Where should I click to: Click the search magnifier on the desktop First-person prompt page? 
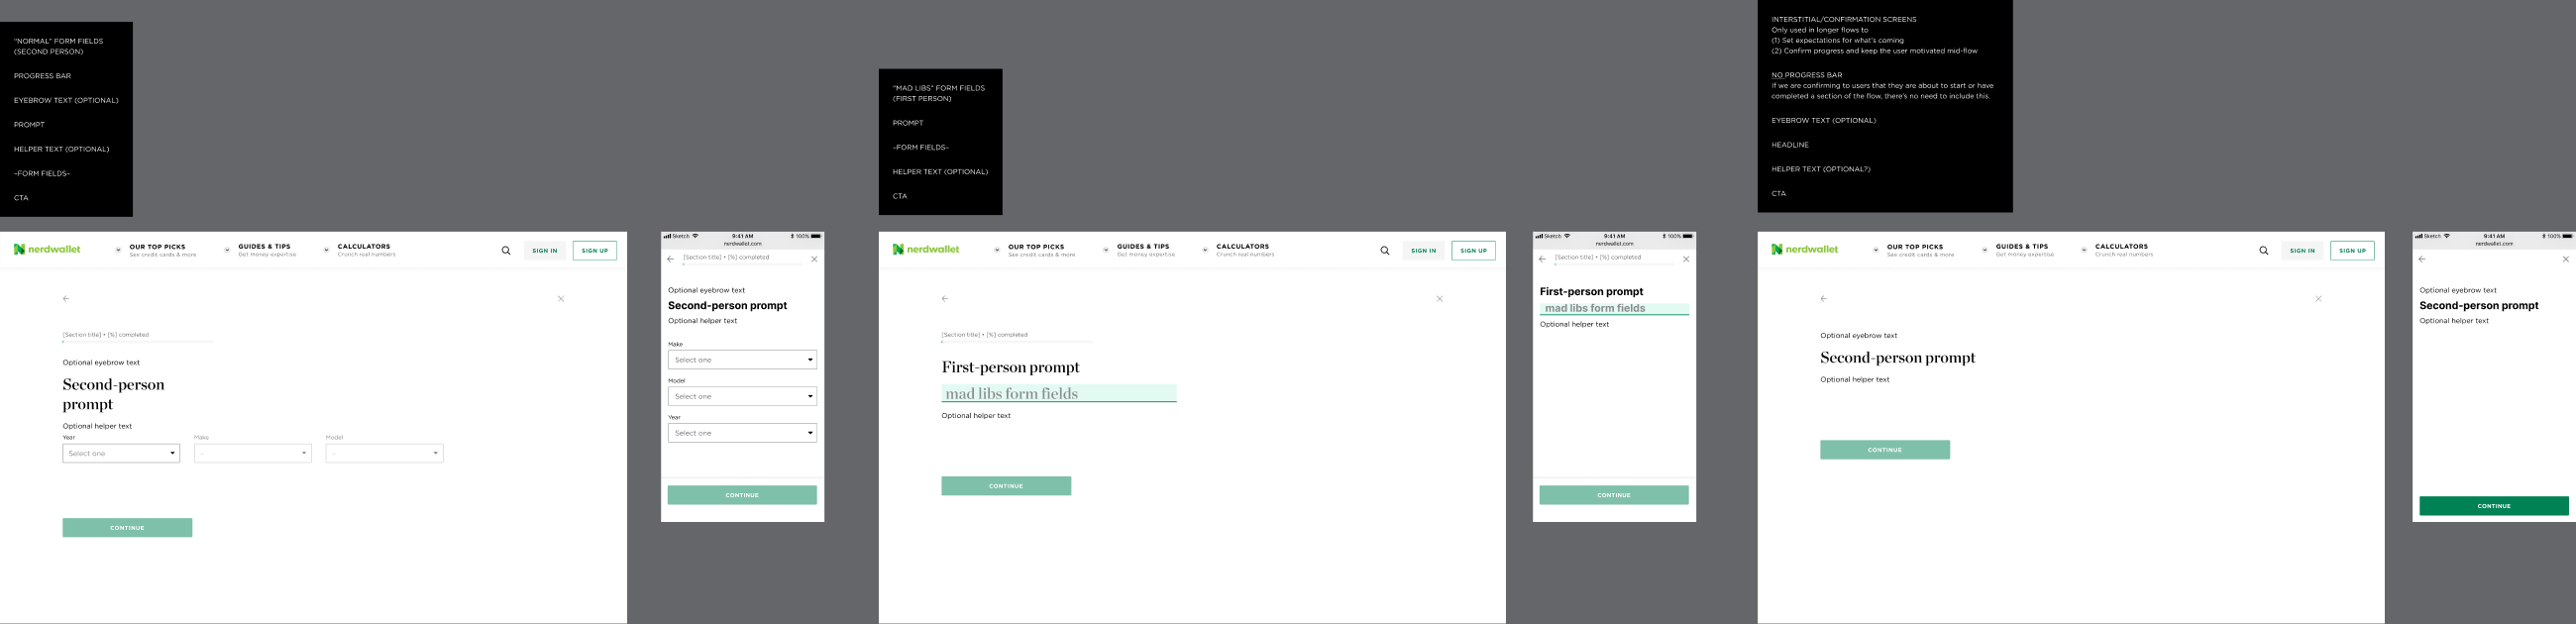[x=1385, y=251]
